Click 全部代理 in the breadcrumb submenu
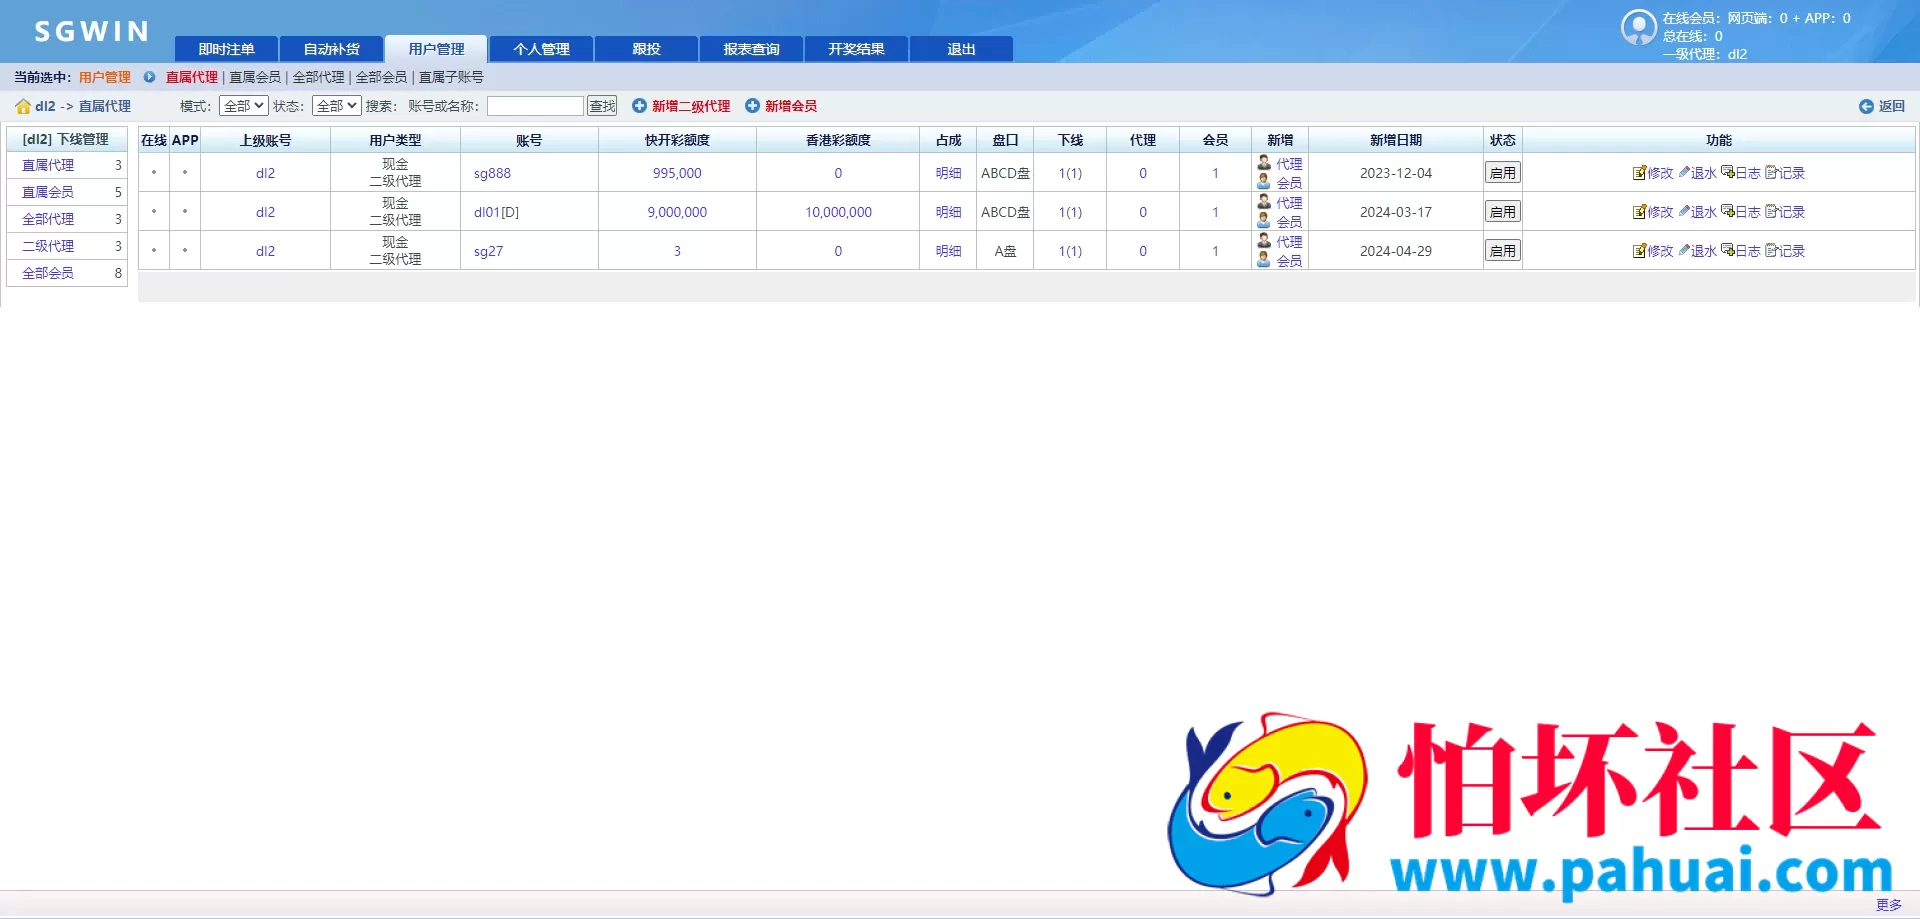This screenshot has width=1920, height=919. 318,77
